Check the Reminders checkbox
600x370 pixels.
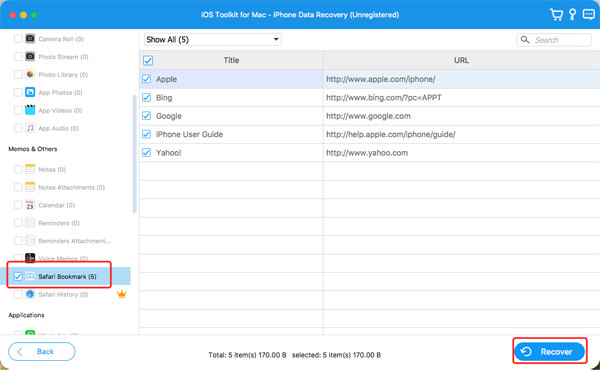18,223
